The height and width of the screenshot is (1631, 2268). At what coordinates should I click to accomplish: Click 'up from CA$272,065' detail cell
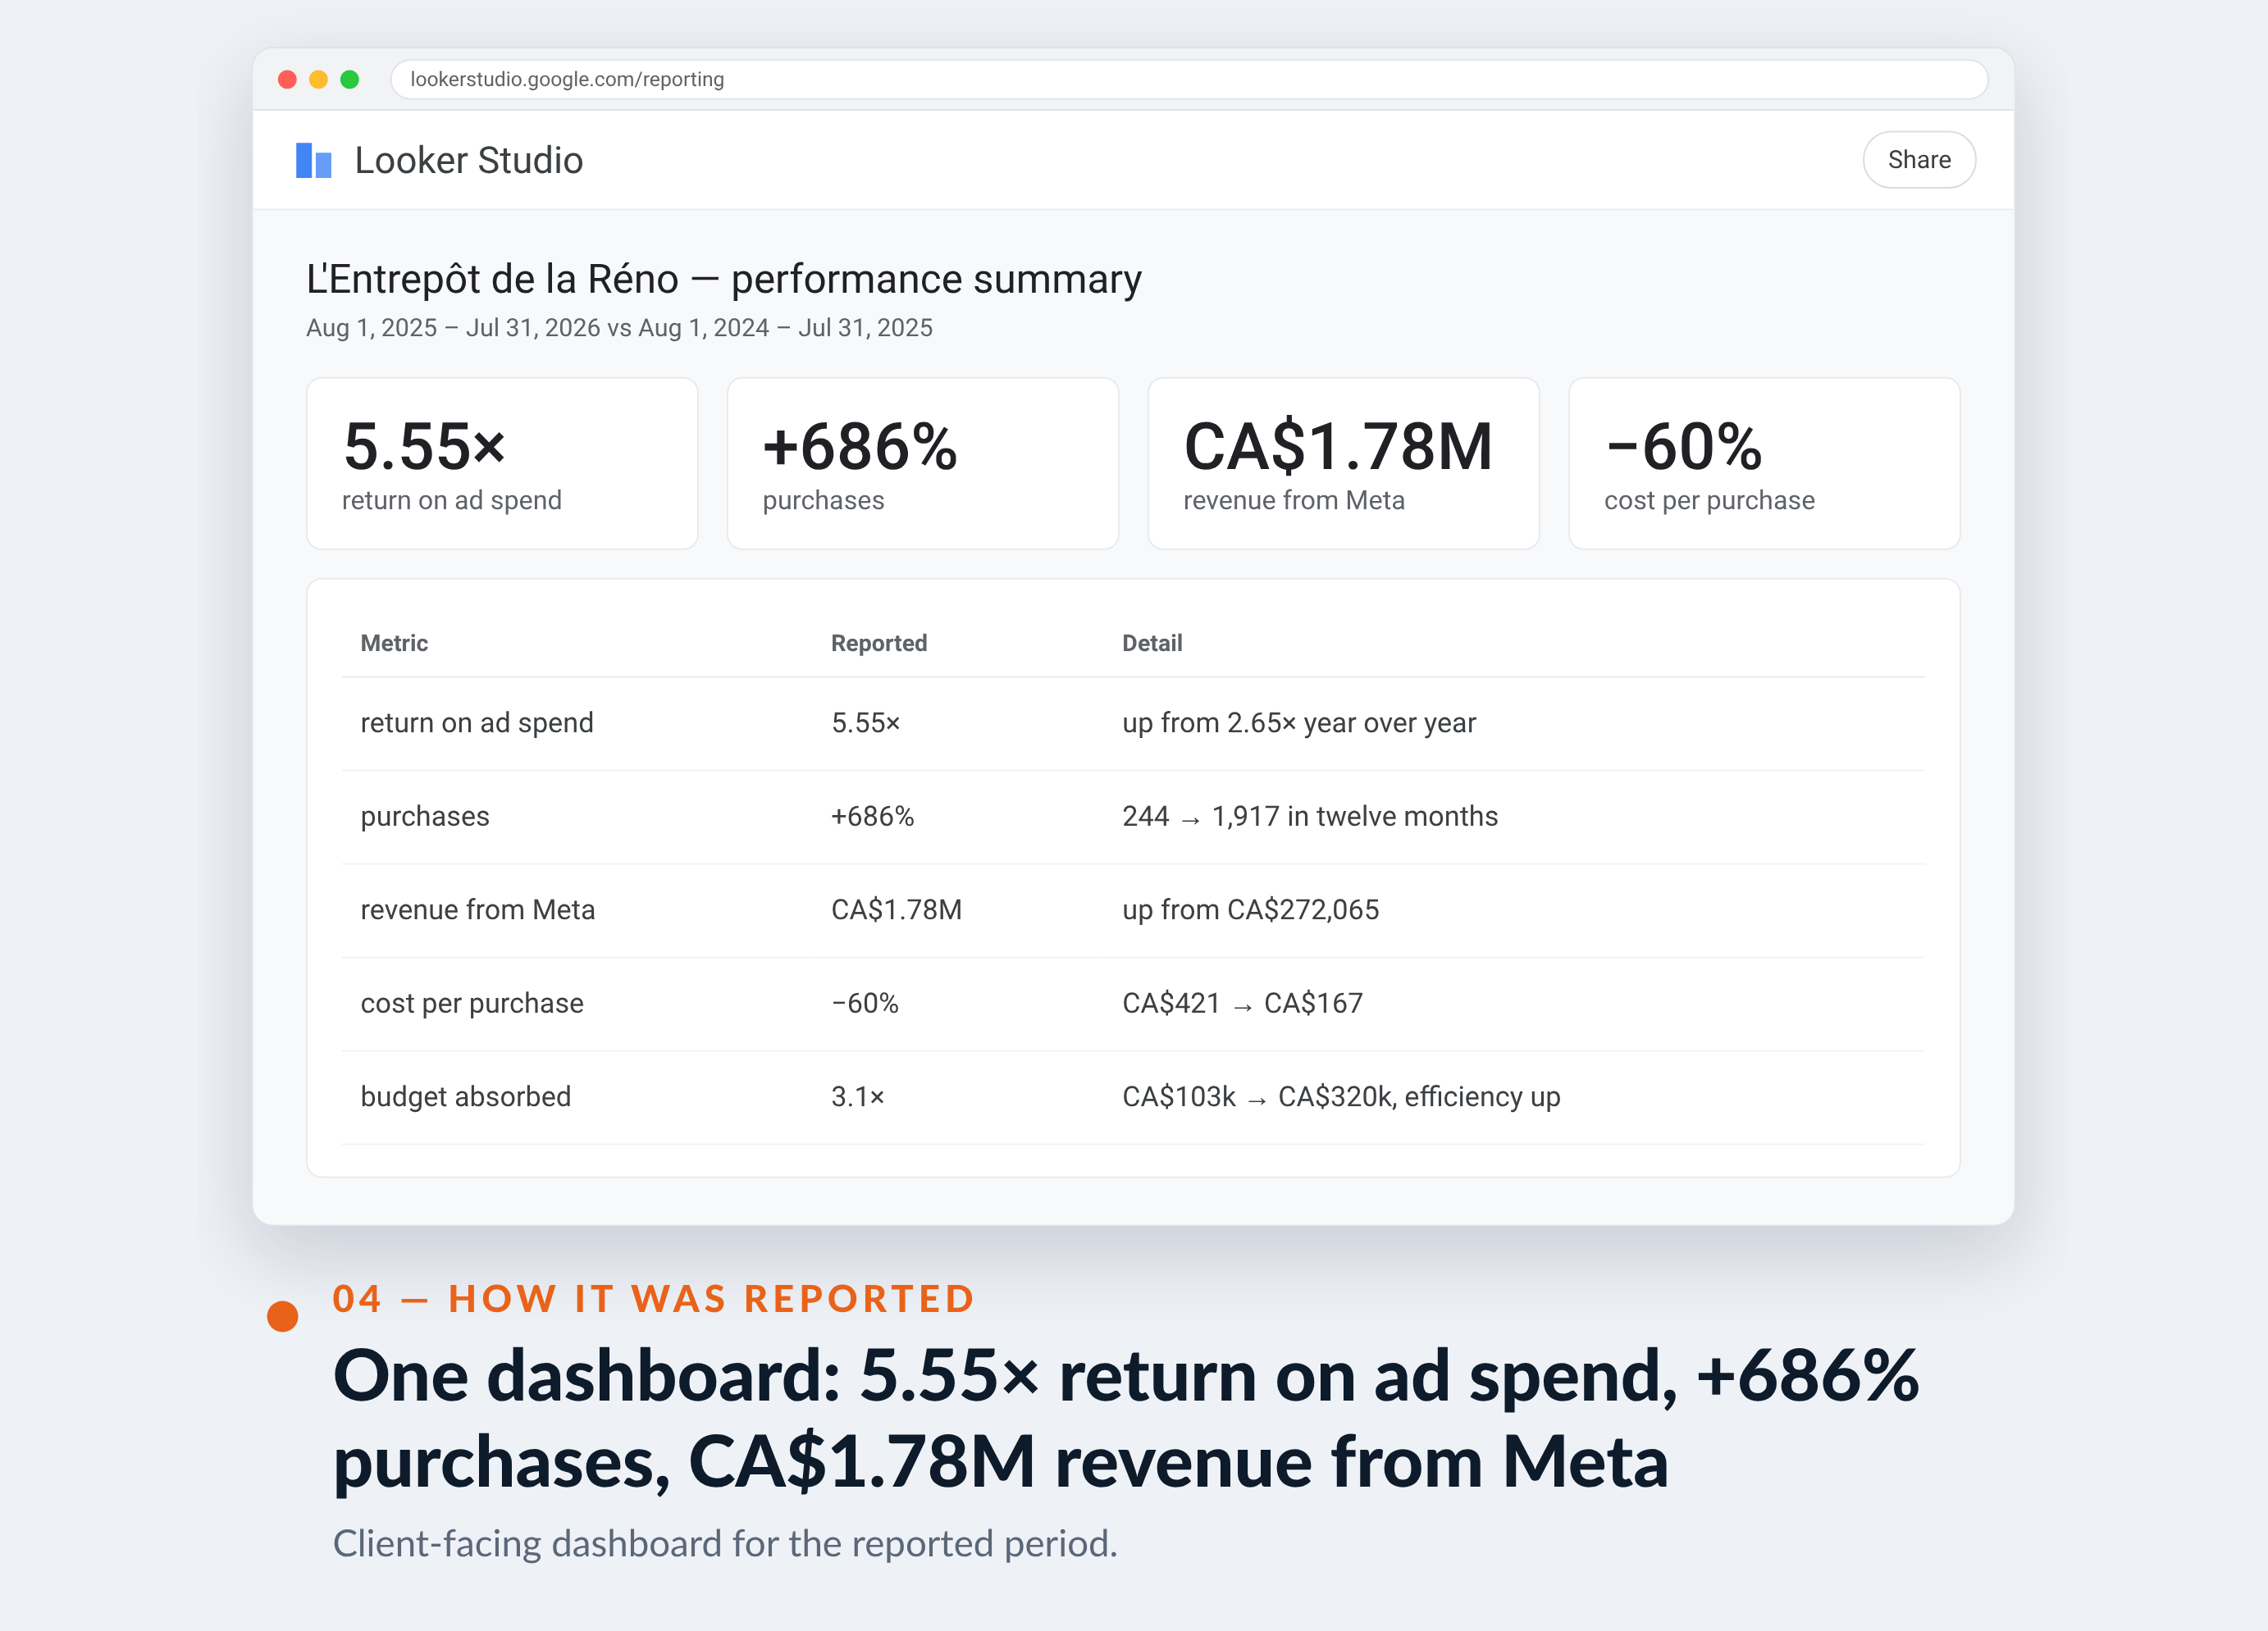(1250, 910)
